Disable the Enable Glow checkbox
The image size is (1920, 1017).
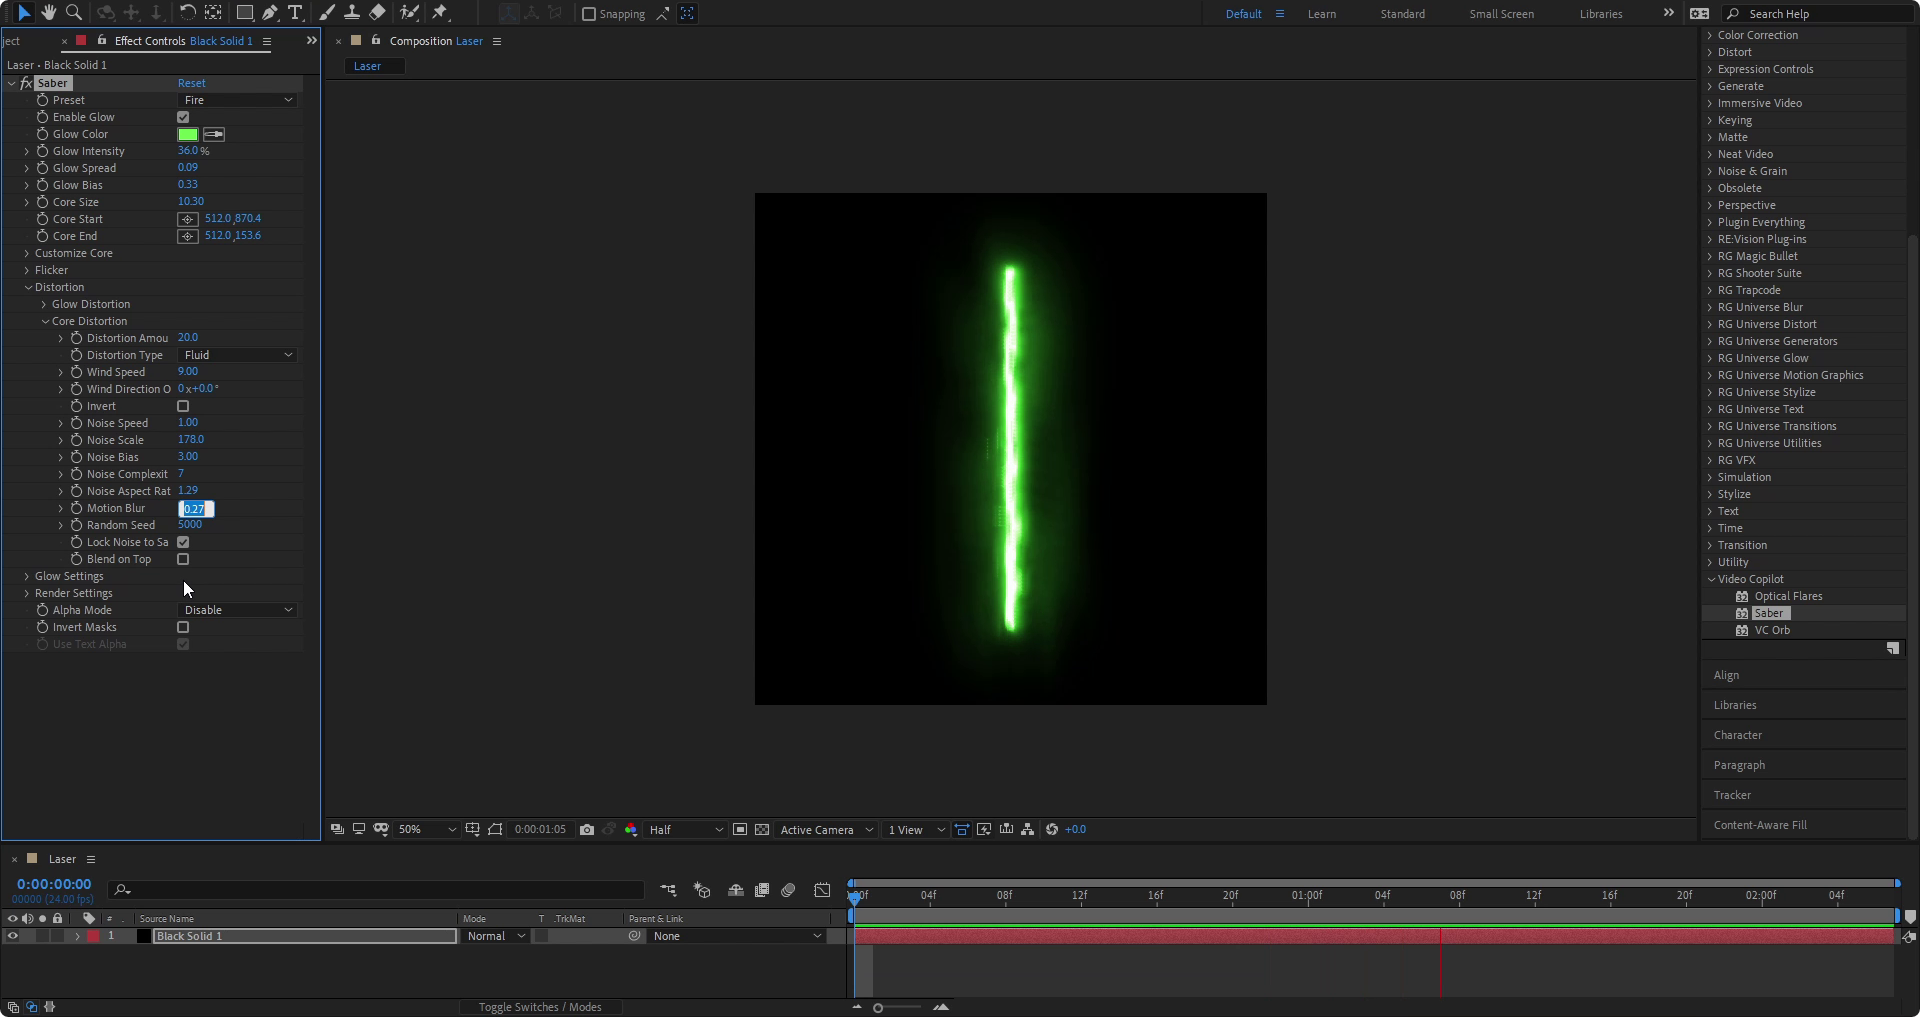pos(183,117)
